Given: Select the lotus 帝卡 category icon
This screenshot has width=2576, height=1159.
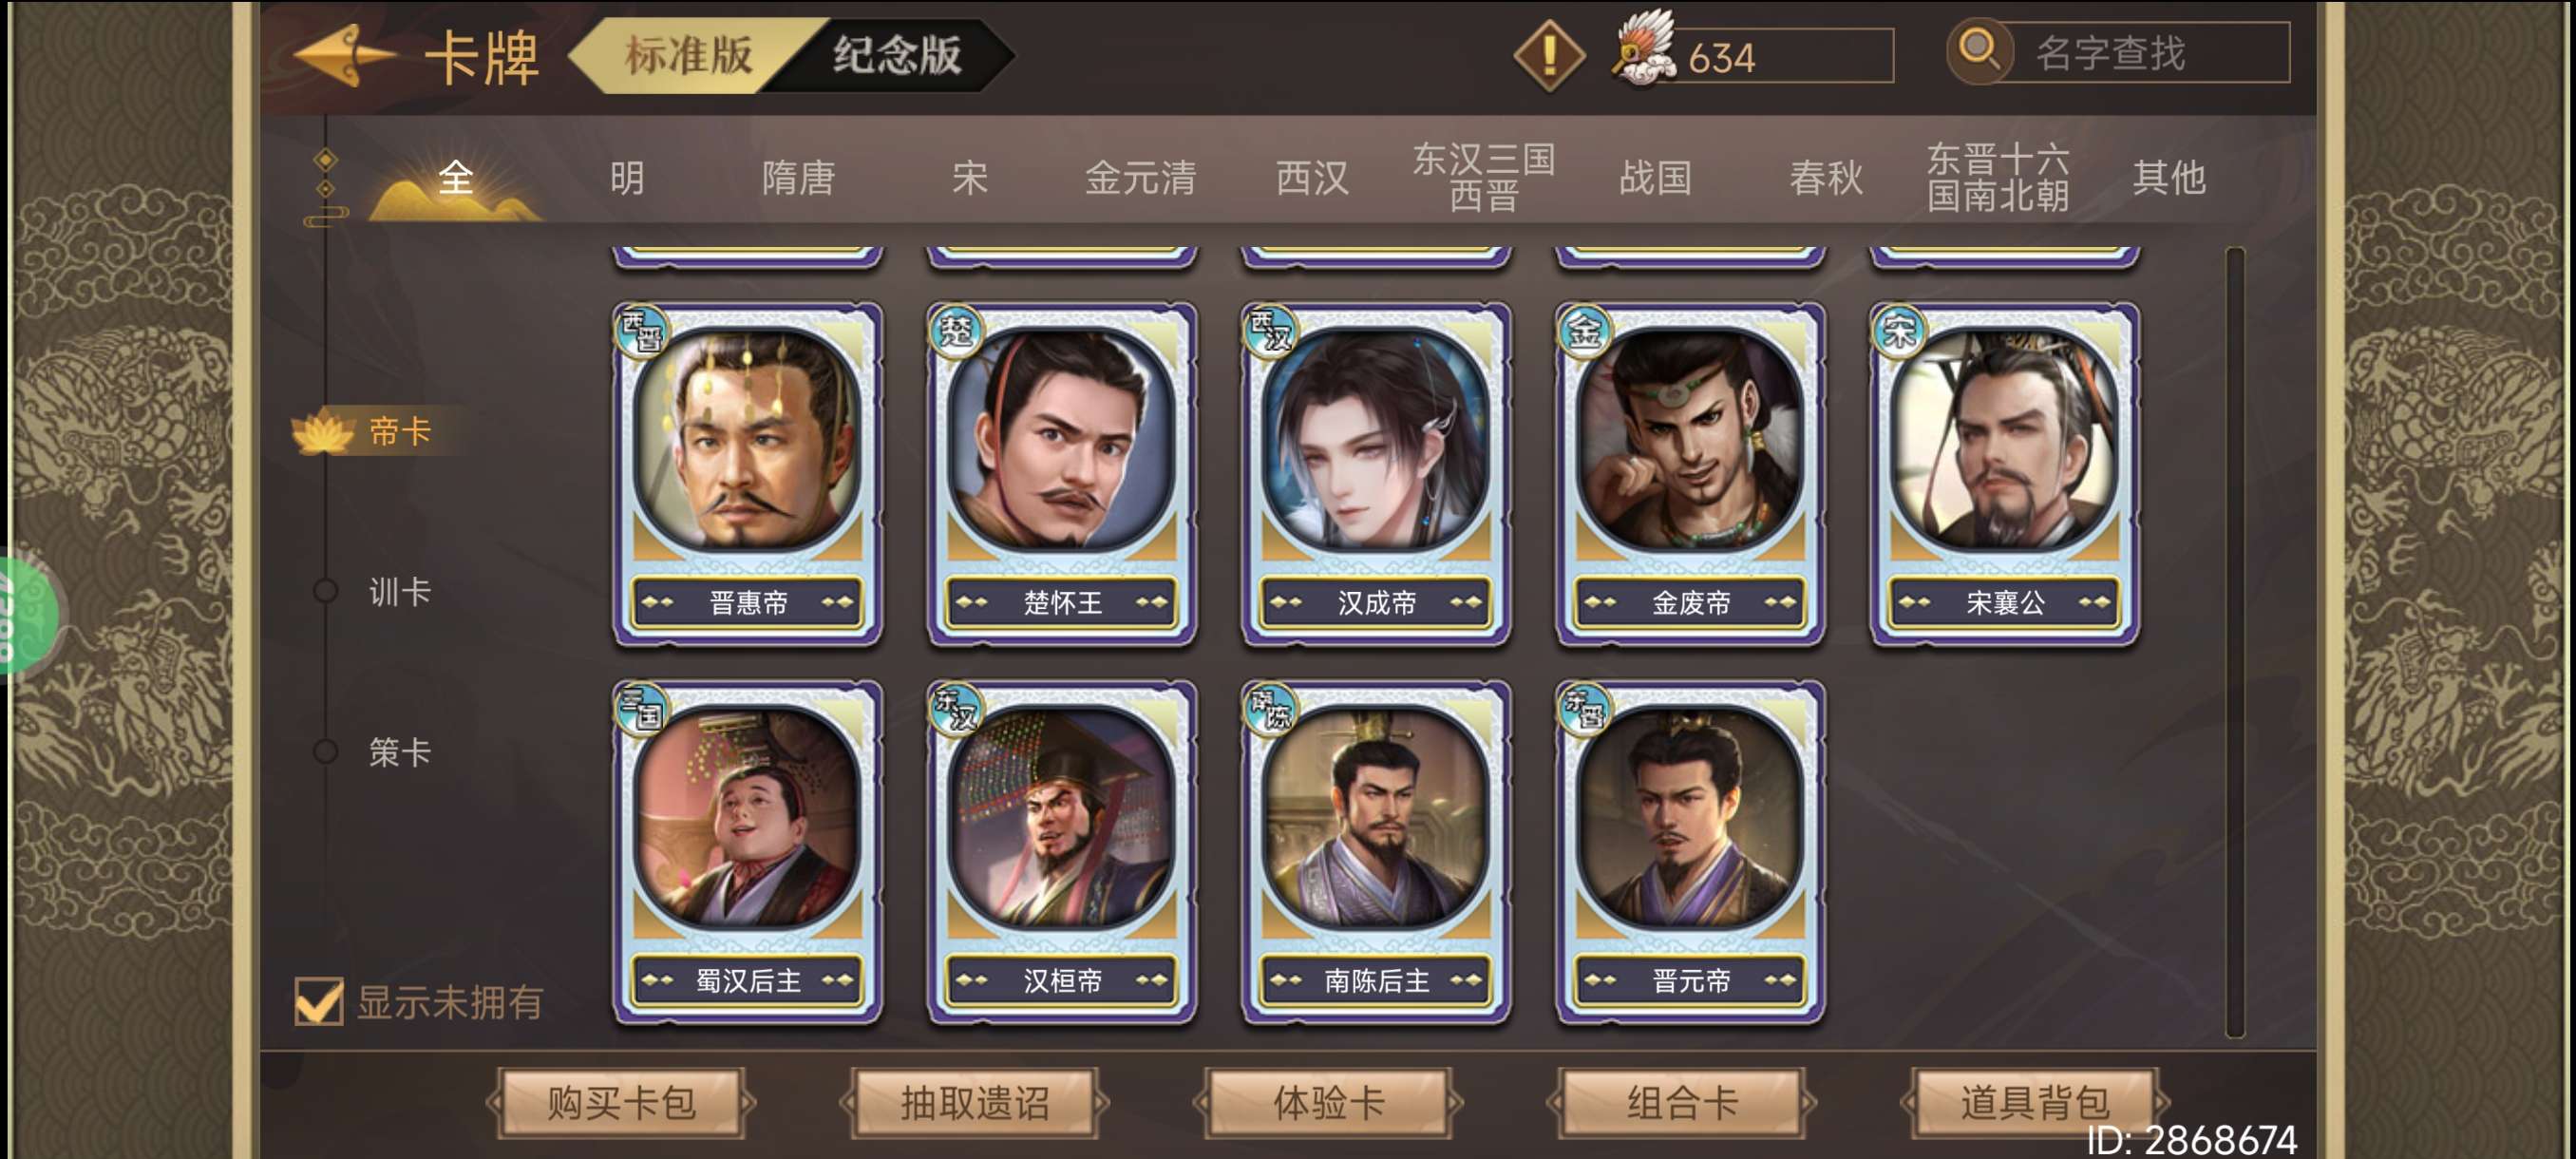Looking at the screenshot, I should (x=323, y=431).
